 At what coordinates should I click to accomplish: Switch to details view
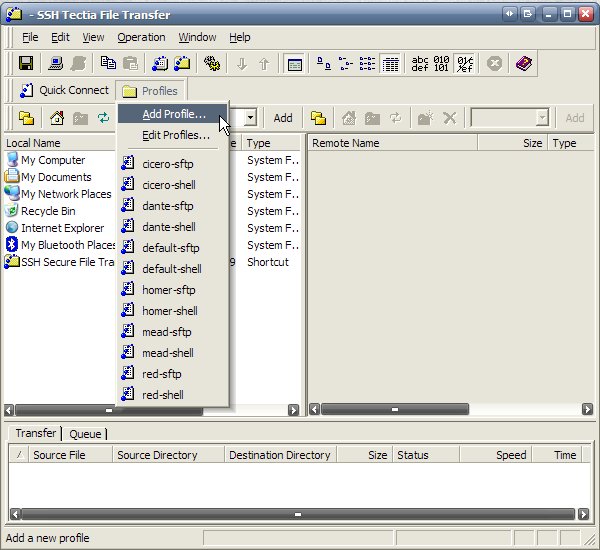coord(390,64)
